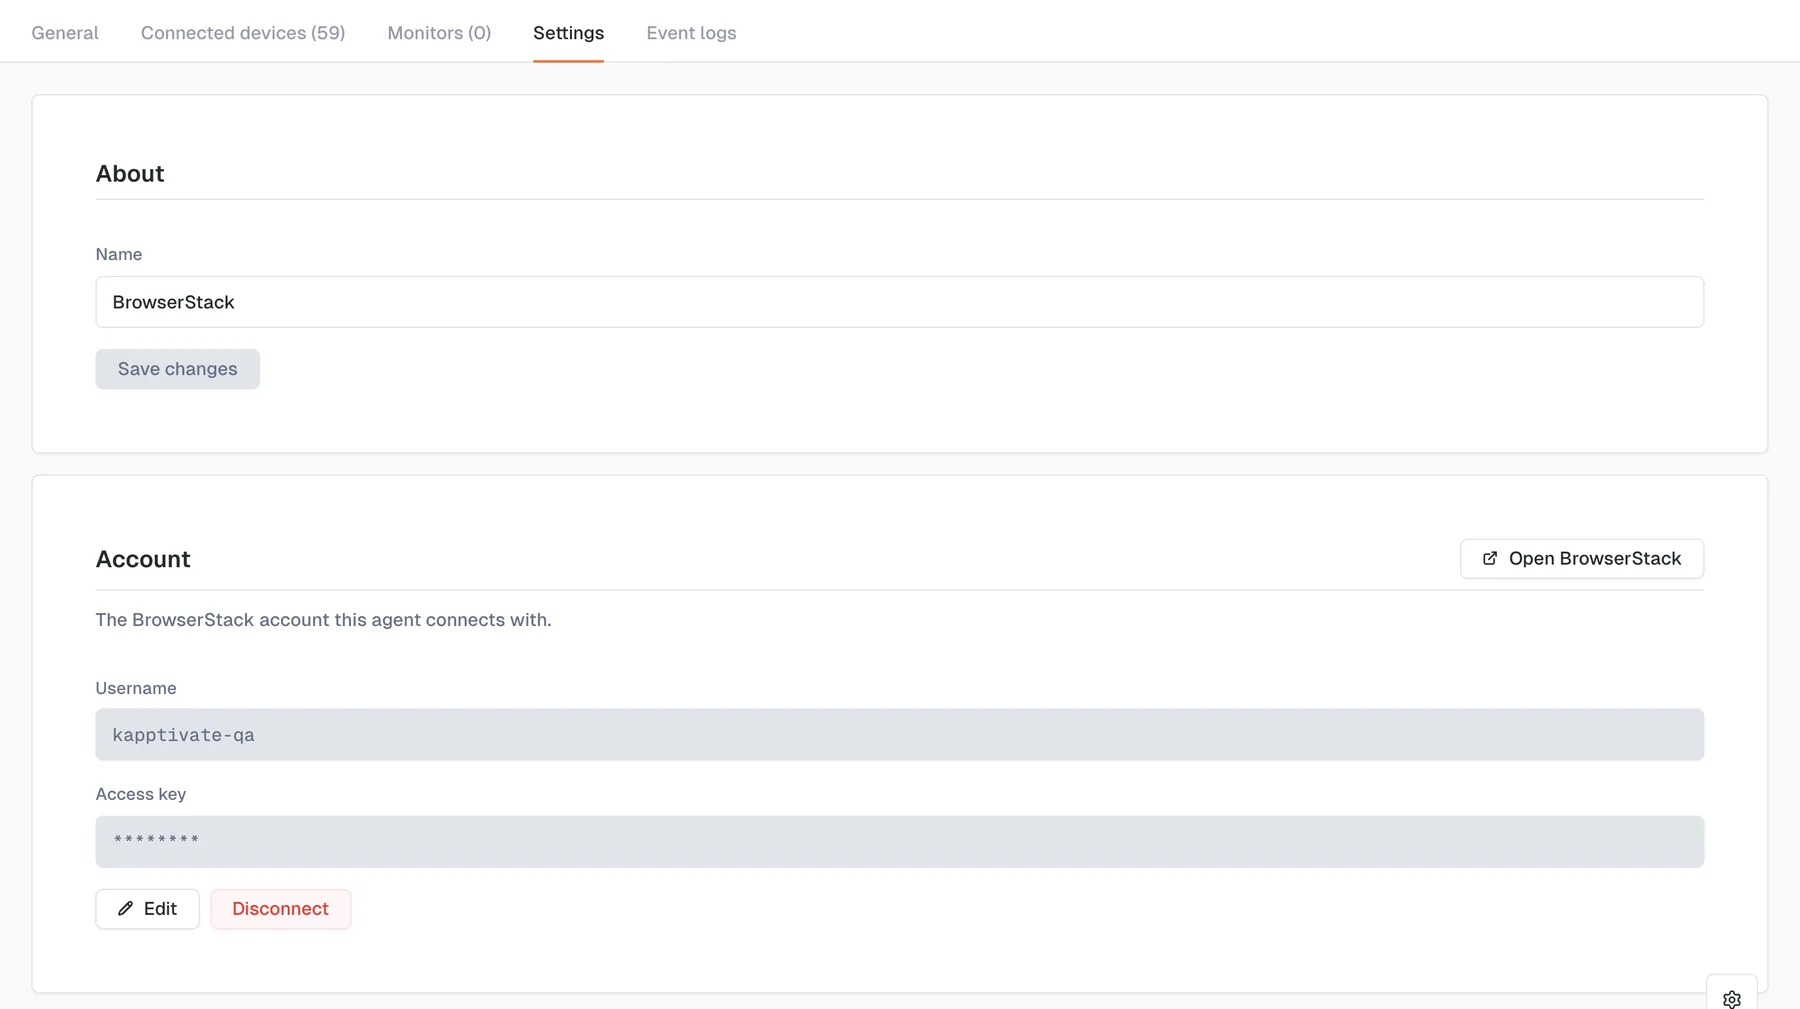
Task: Click the Edit button for account credentials
Action: [x=148, y=909]
